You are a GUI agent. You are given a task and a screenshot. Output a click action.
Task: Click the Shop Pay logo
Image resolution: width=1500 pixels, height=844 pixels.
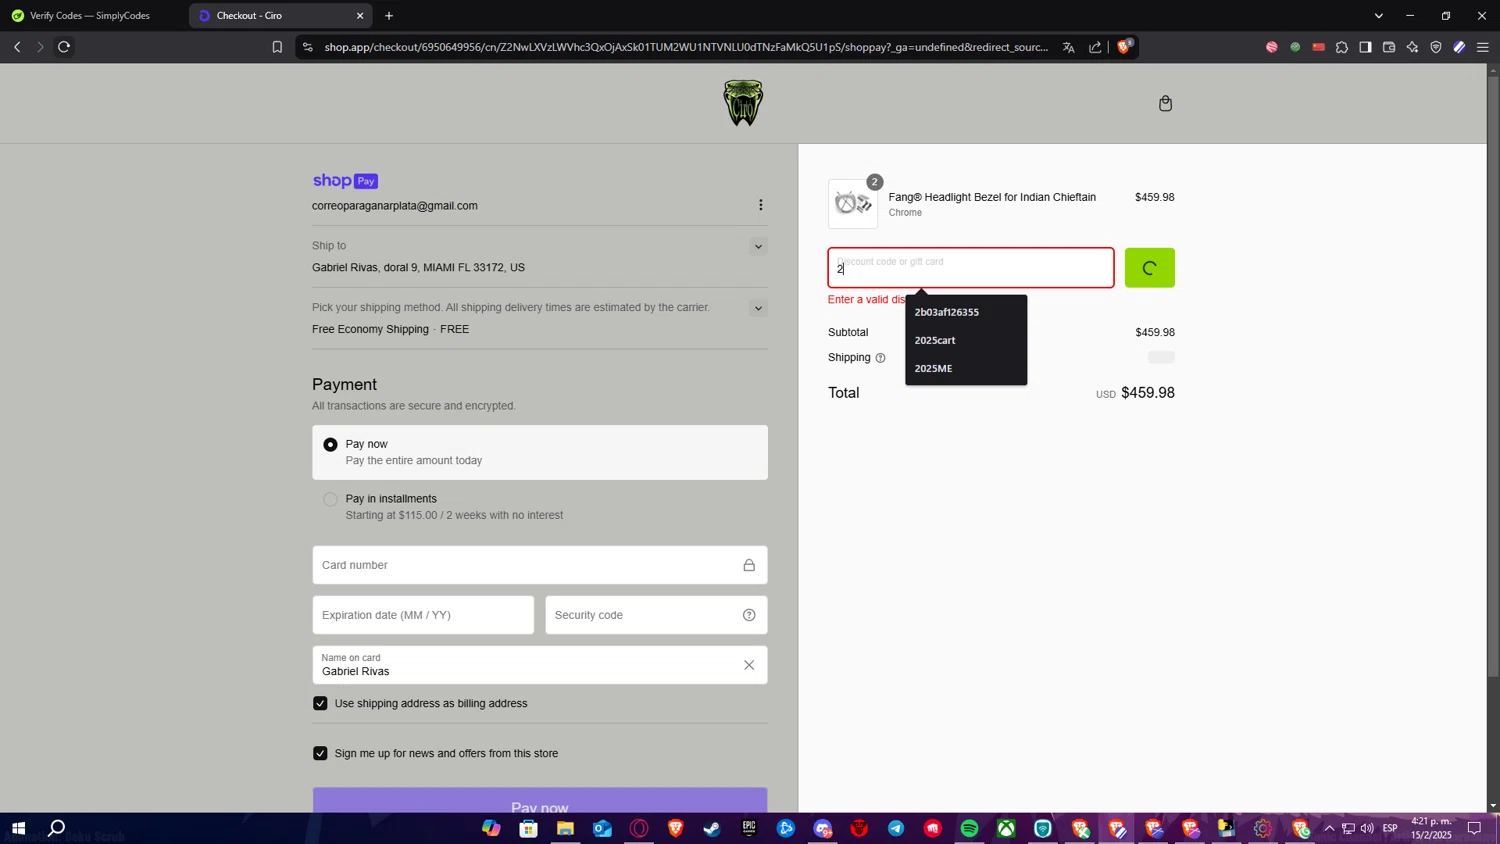tap(345, 181)
